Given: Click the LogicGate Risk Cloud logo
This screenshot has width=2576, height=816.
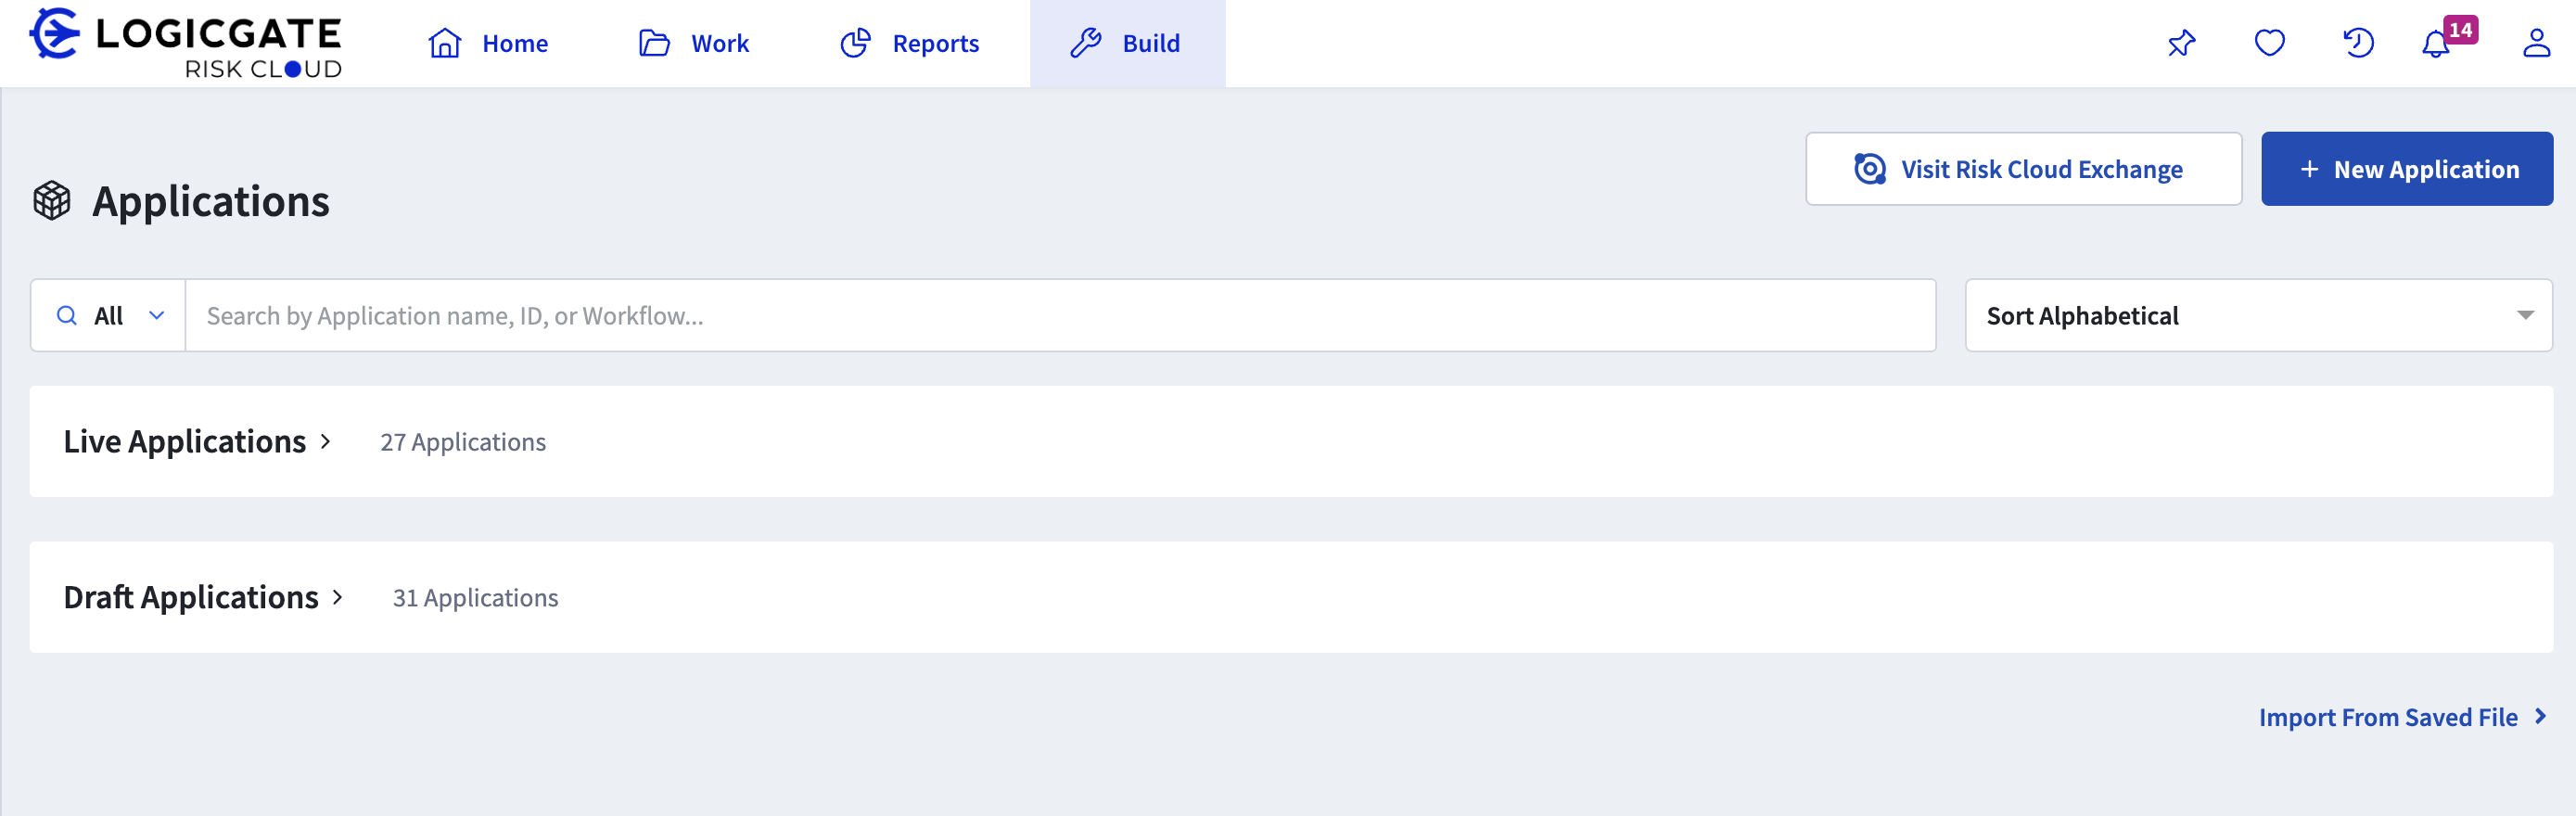Looking at the screenshot, I should [186, 43].
